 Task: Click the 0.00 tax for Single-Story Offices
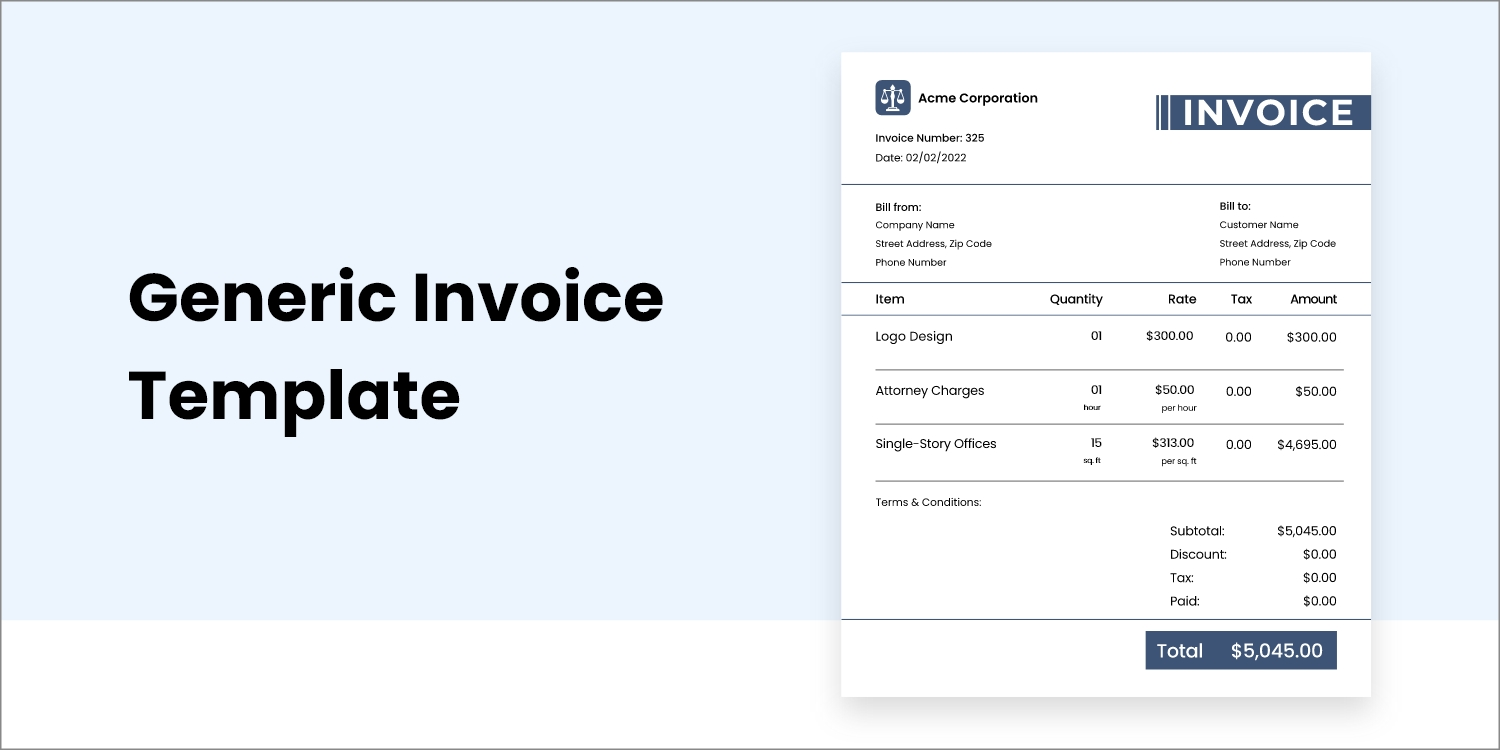1239,444
